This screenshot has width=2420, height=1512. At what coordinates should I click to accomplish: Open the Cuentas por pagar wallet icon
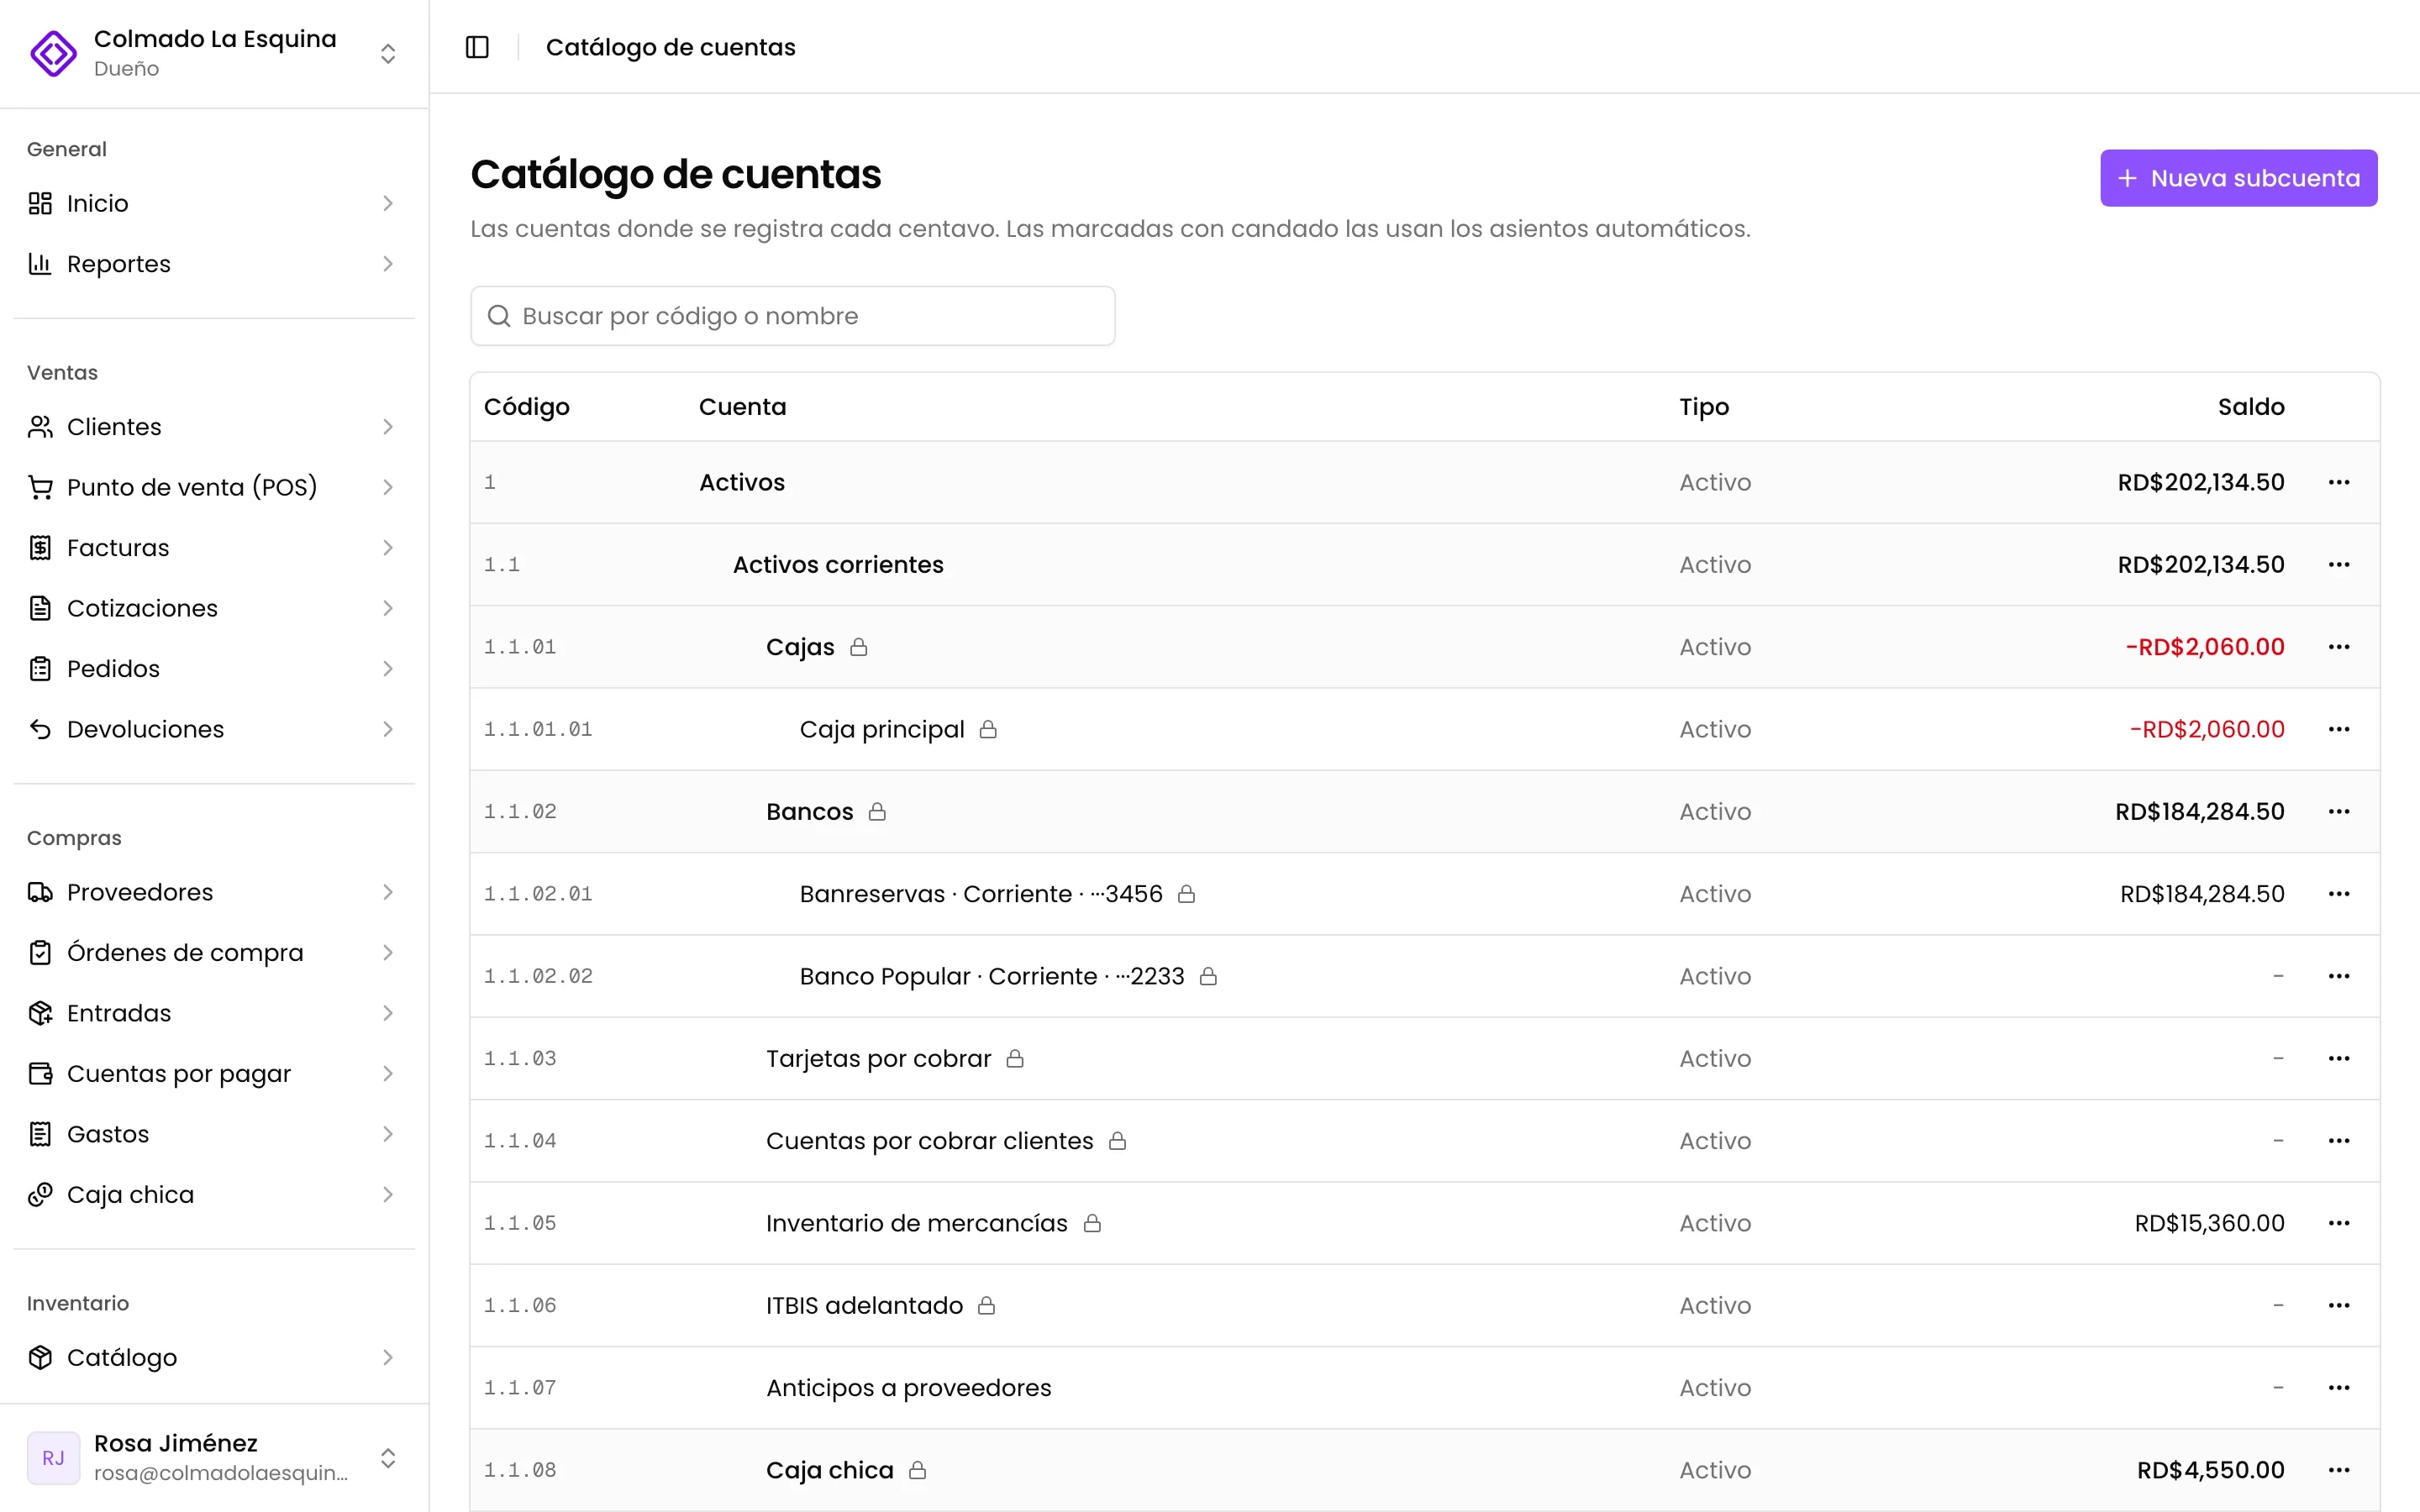[40, 1074]
